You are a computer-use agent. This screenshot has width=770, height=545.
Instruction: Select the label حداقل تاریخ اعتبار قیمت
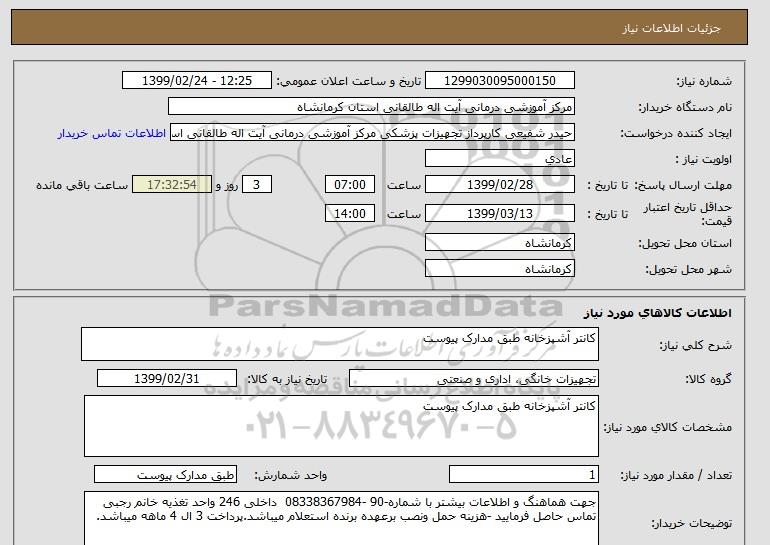coord(688,214)
